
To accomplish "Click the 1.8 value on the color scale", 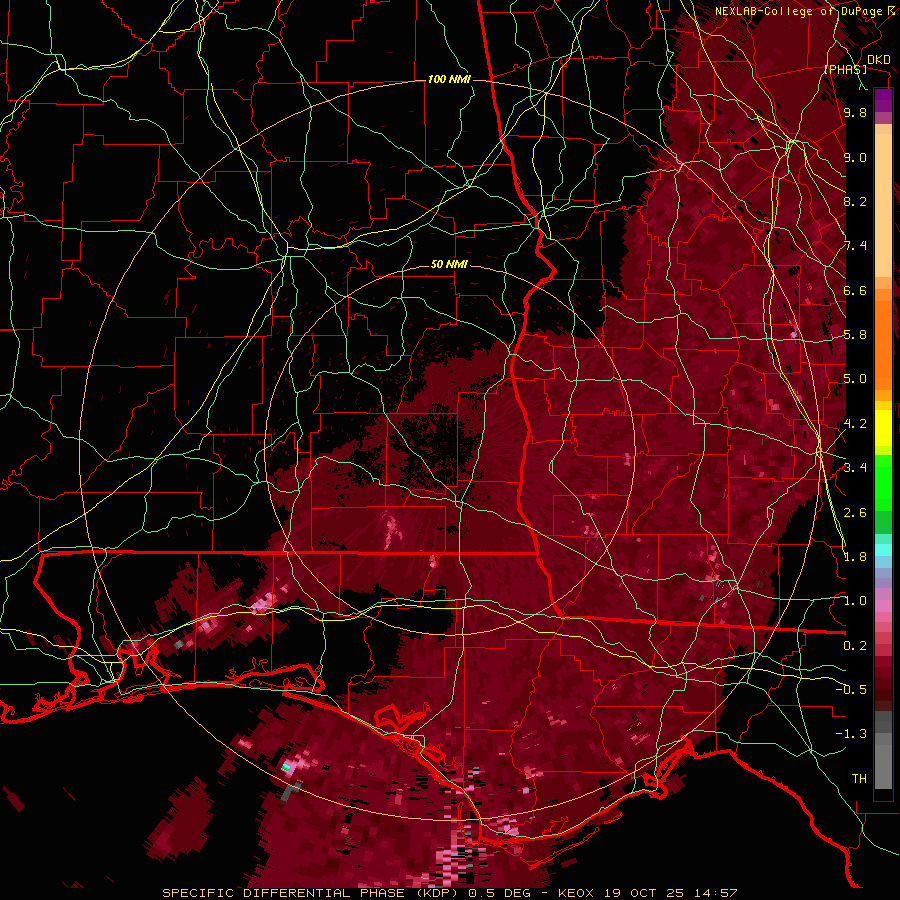I will [855, 557].
